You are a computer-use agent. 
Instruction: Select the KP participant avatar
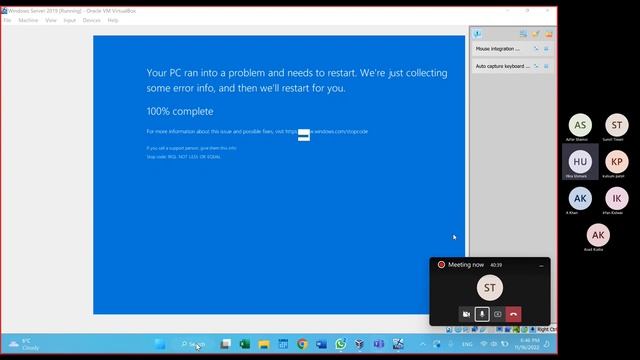pos(617,162)
